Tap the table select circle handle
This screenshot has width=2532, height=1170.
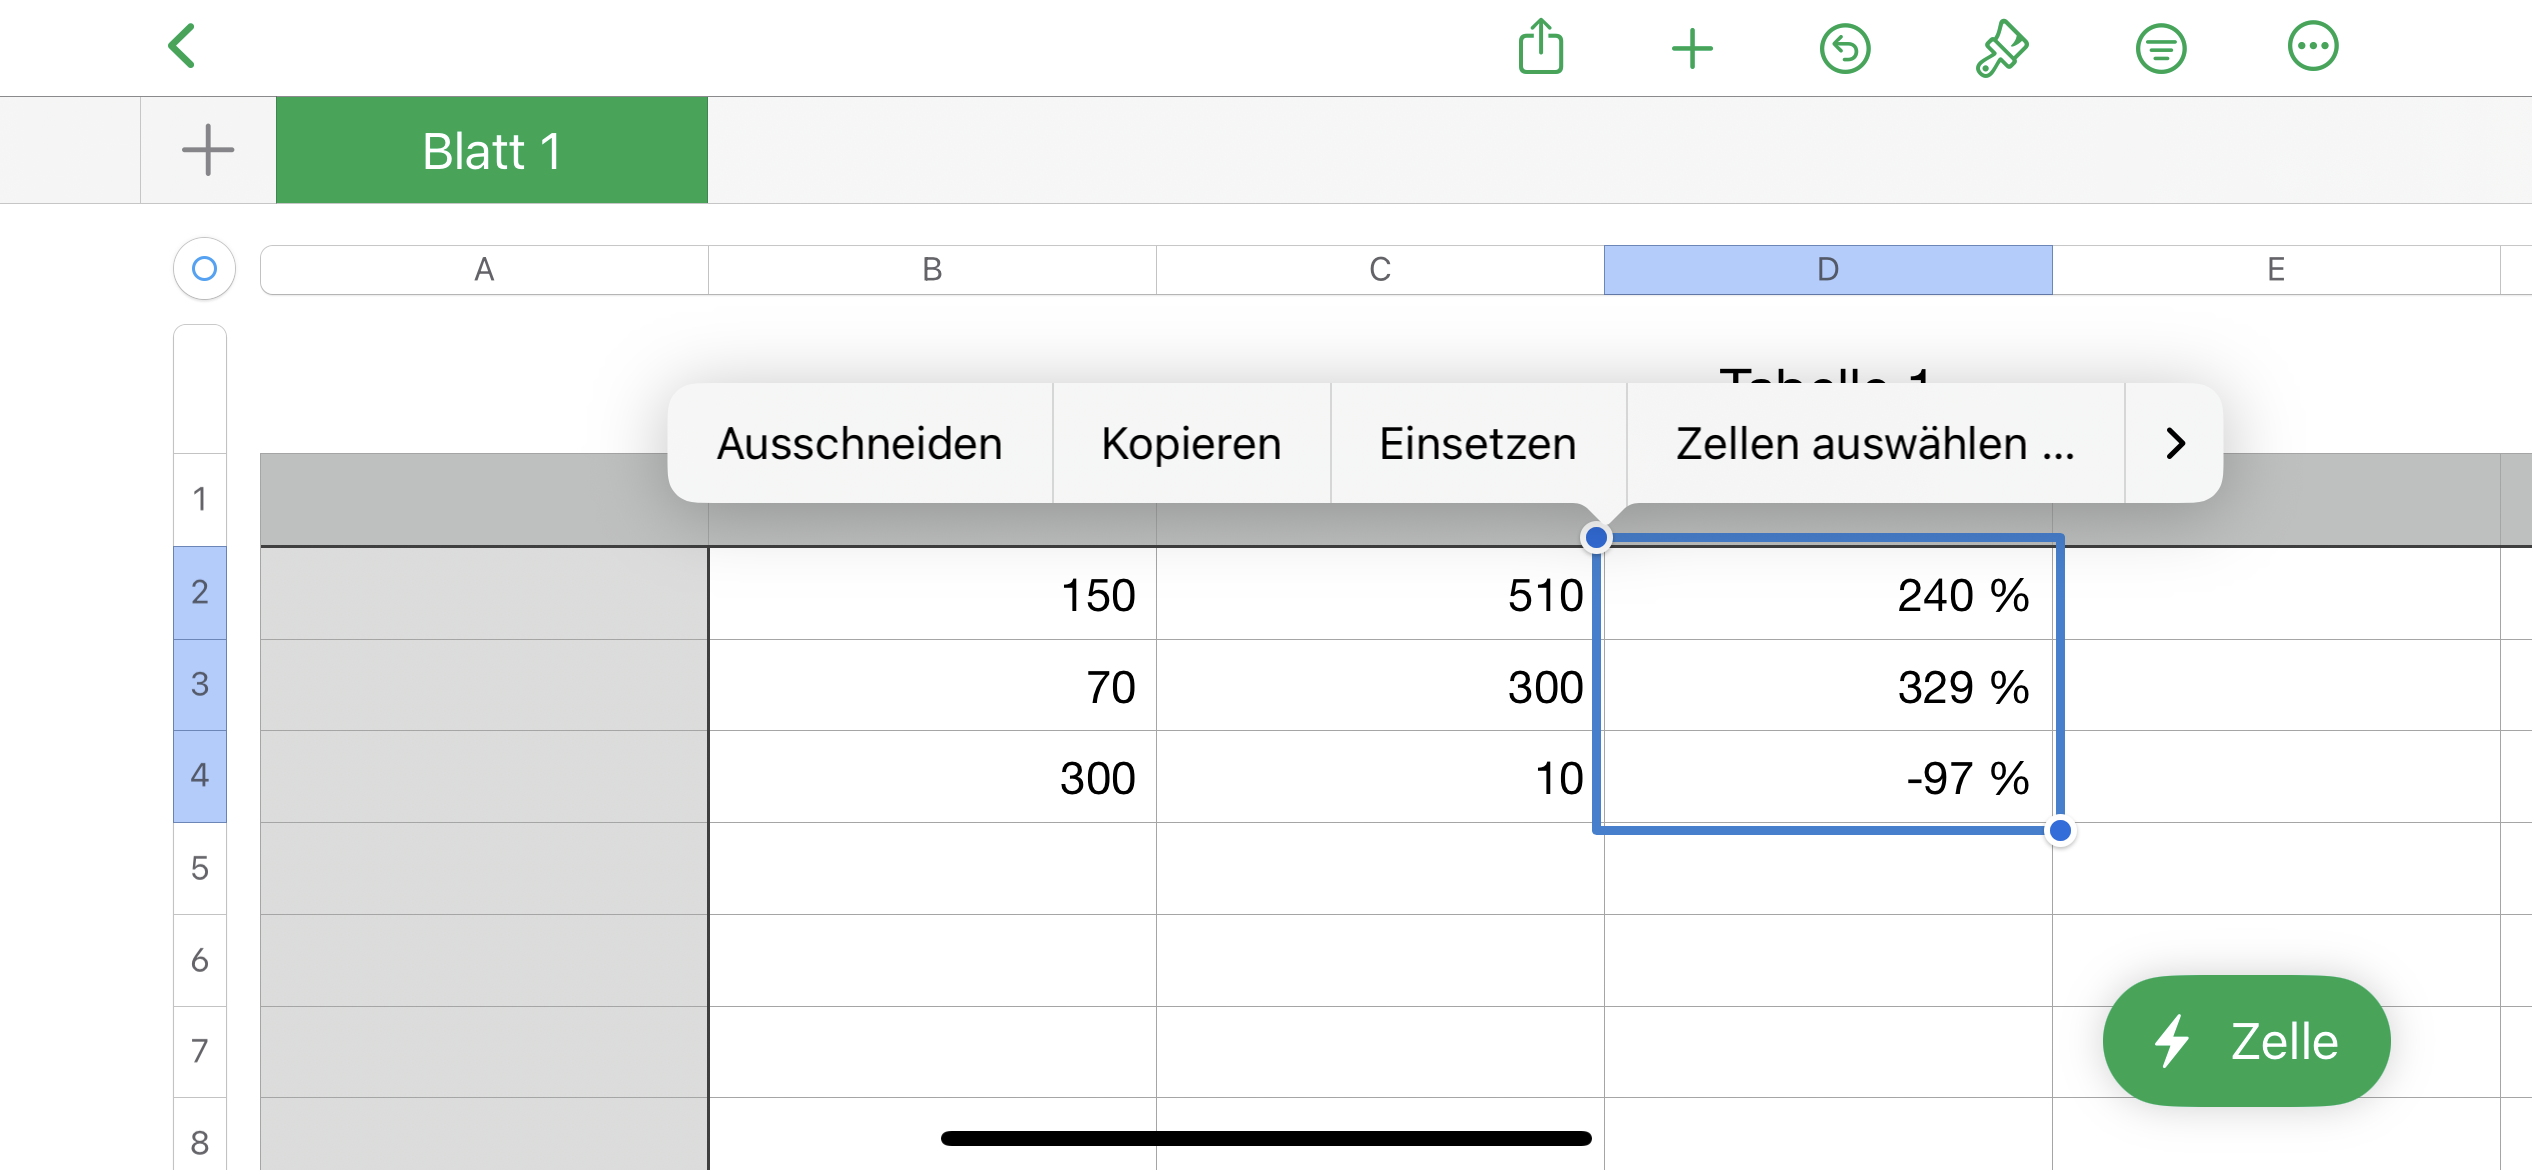click(204, 268)
